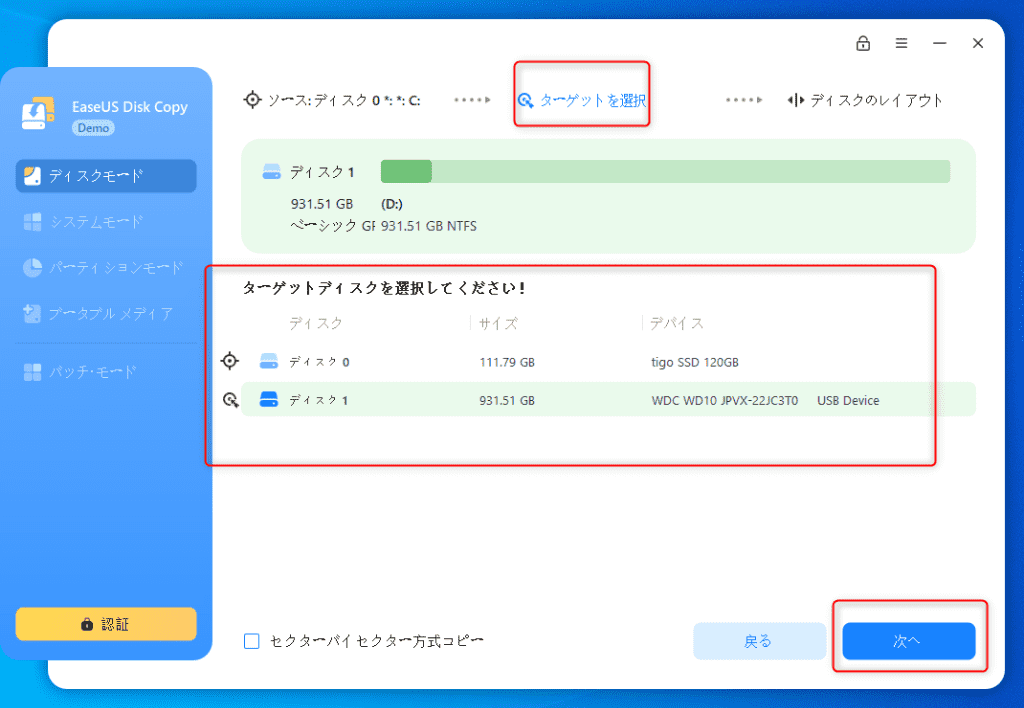
Task: Click the source marker icon beside ディスク 0
Action: pos(230,361)
